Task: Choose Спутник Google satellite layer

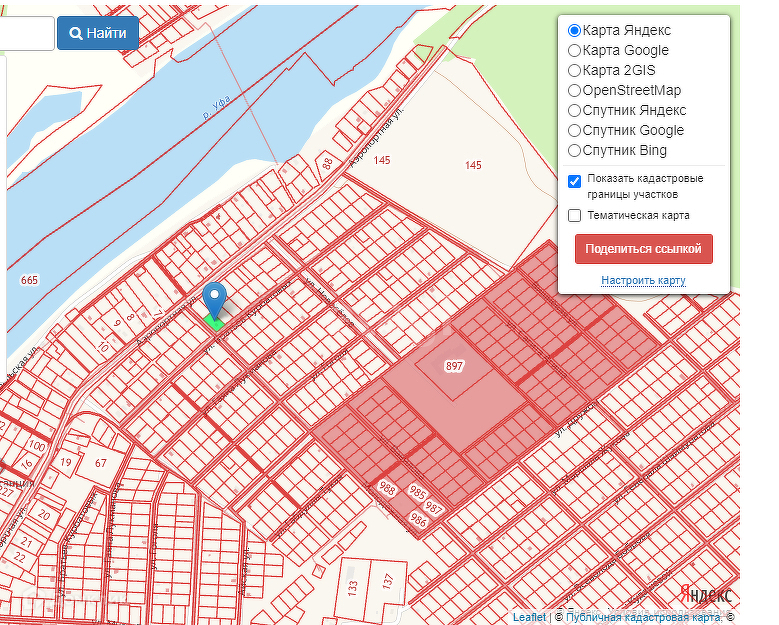Action: (574, 130)
